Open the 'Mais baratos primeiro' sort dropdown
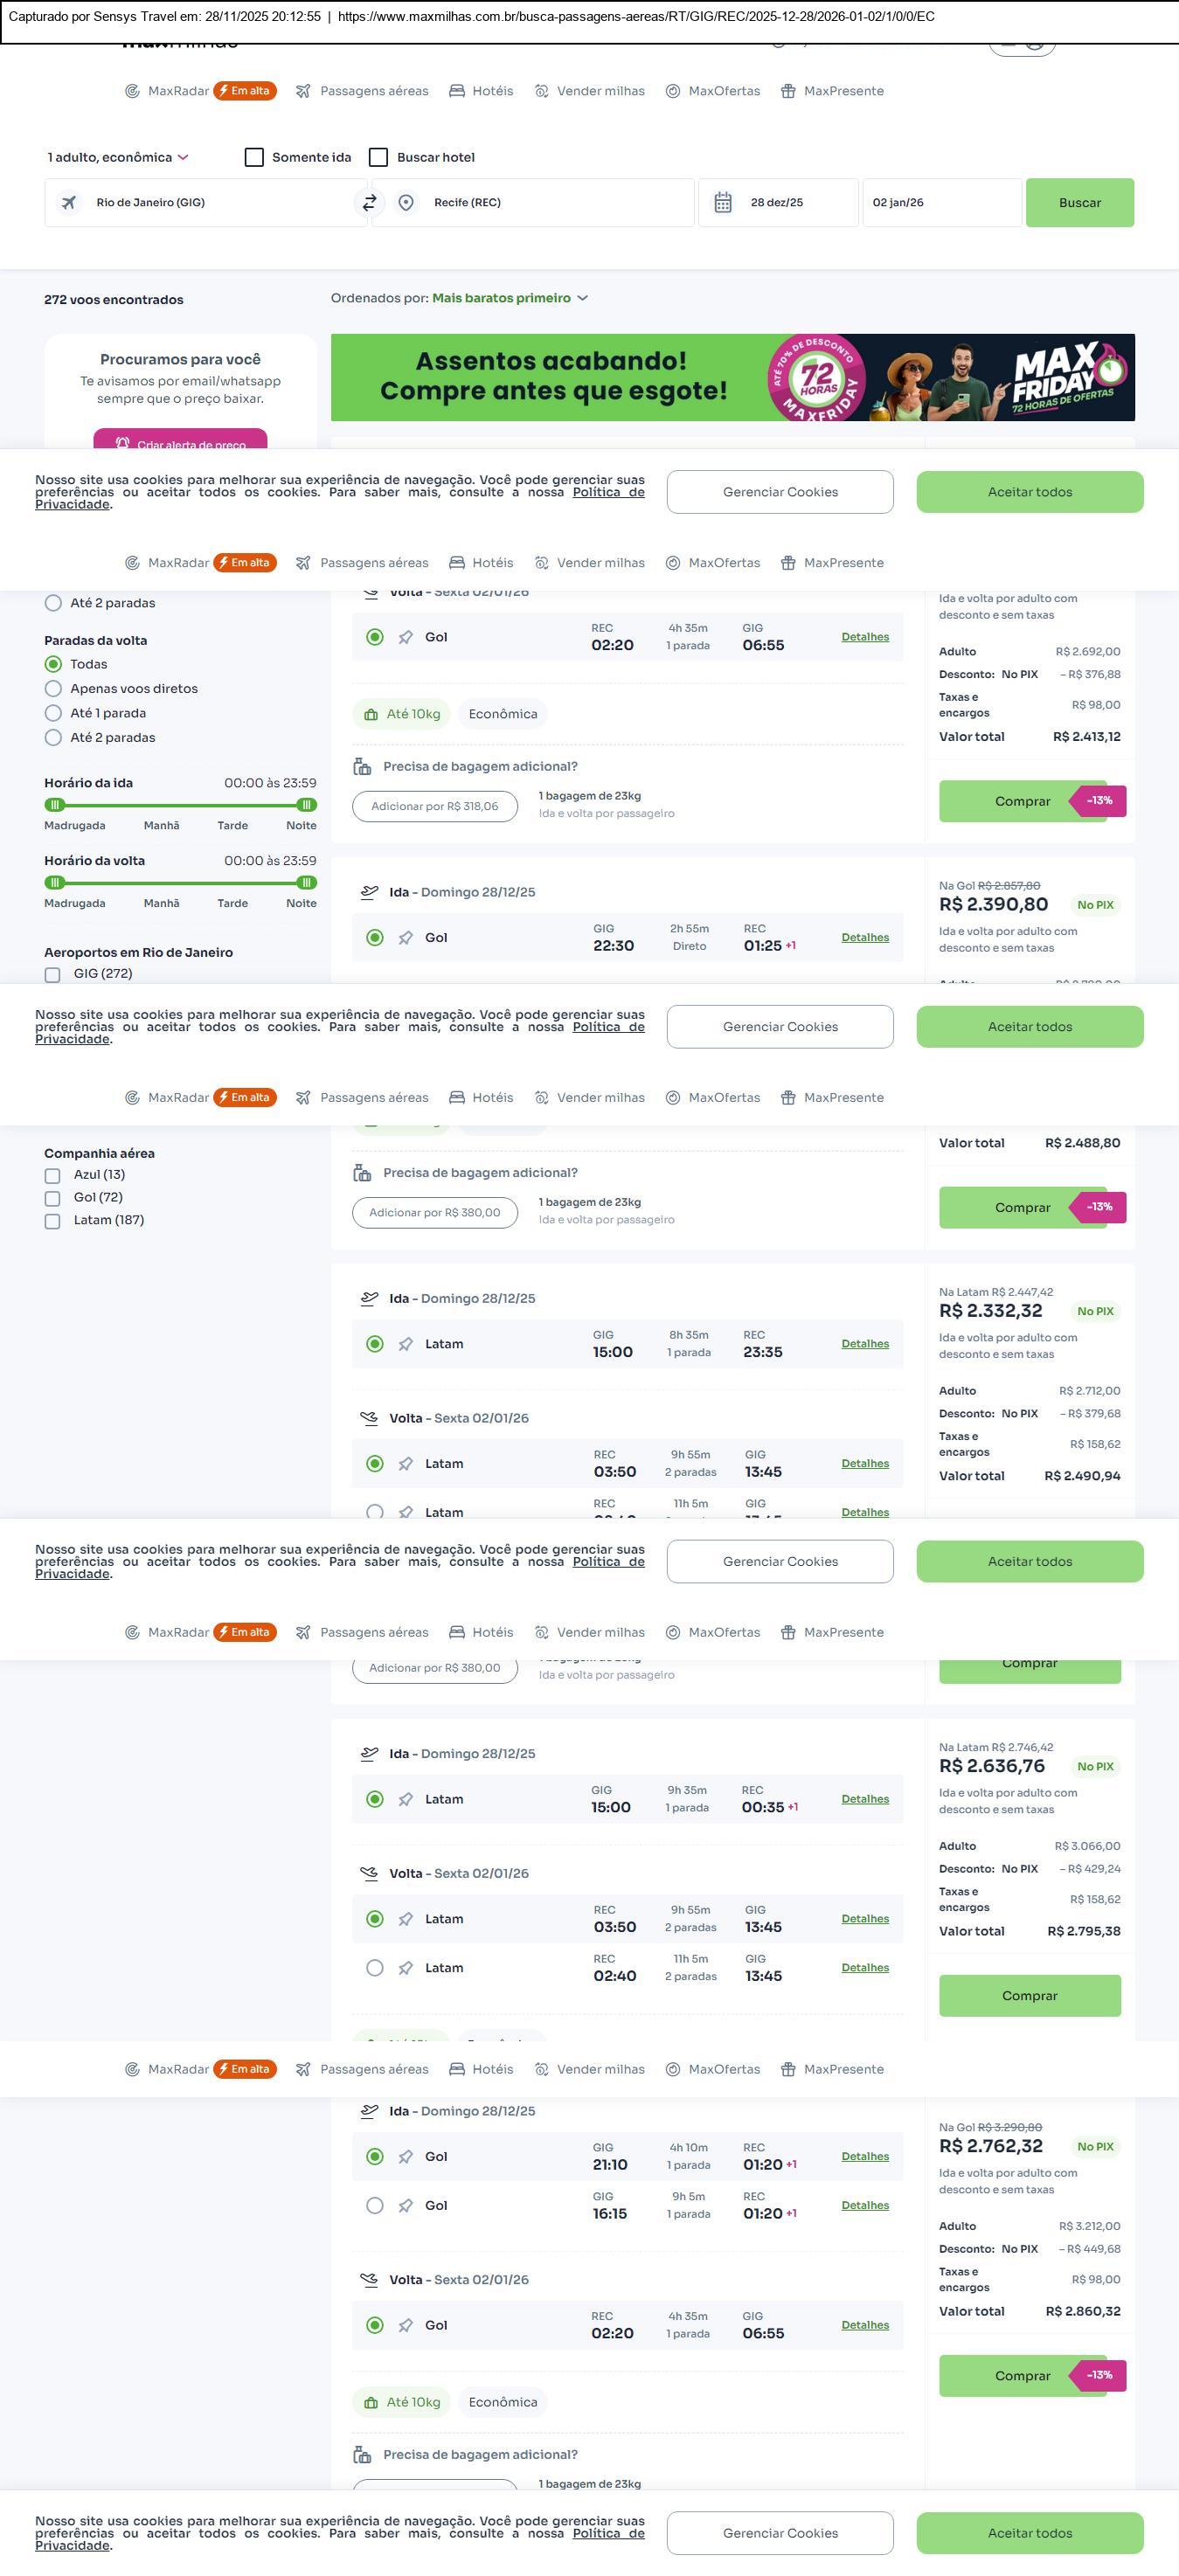1179x2576 pixels. pyautogui.click(x=510, y=298)
